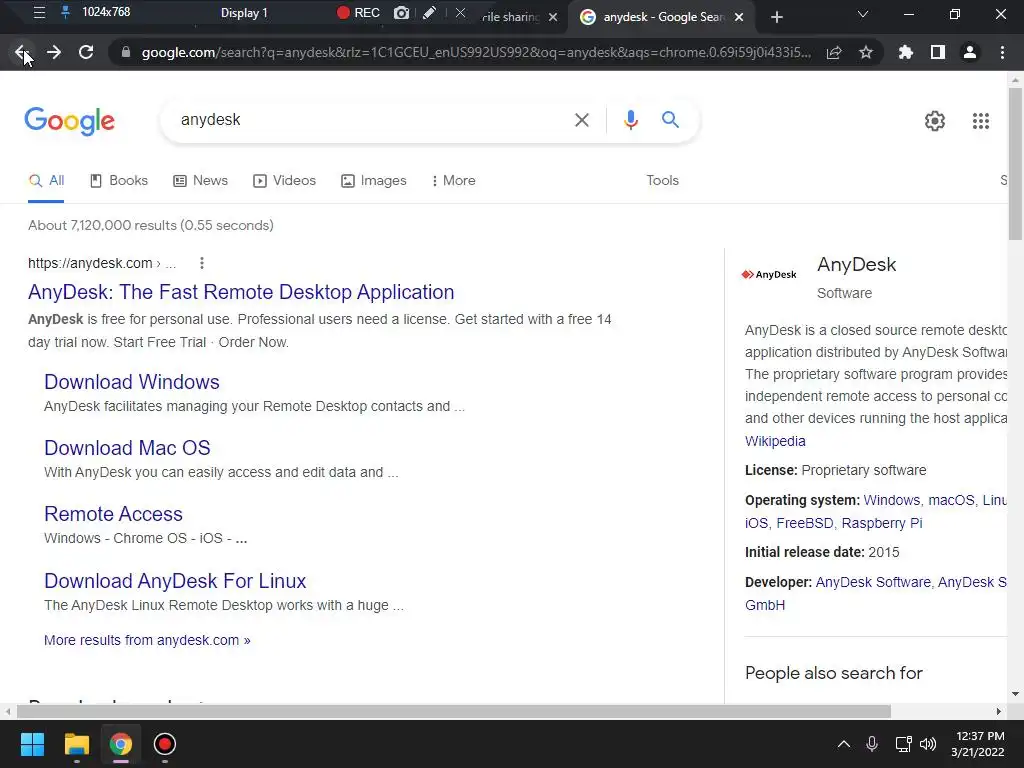Click the pencil annotate icon
The image size is (1024, 768).
(x=429, y=13)
